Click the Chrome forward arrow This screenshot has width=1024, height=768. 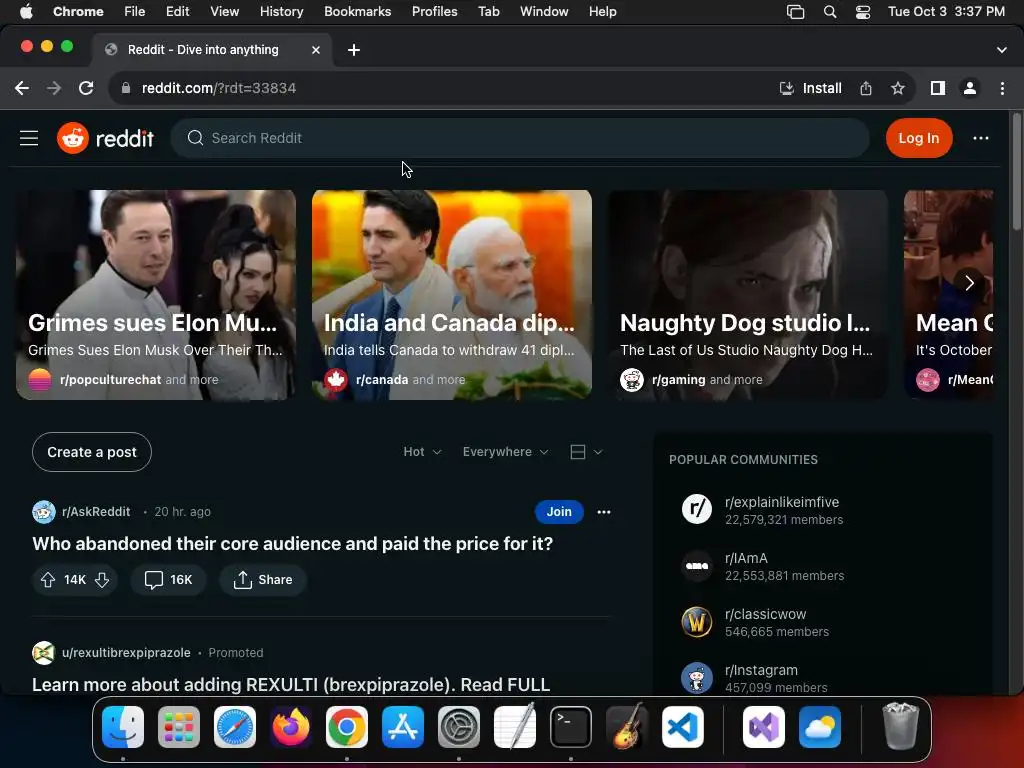(54, 88)
